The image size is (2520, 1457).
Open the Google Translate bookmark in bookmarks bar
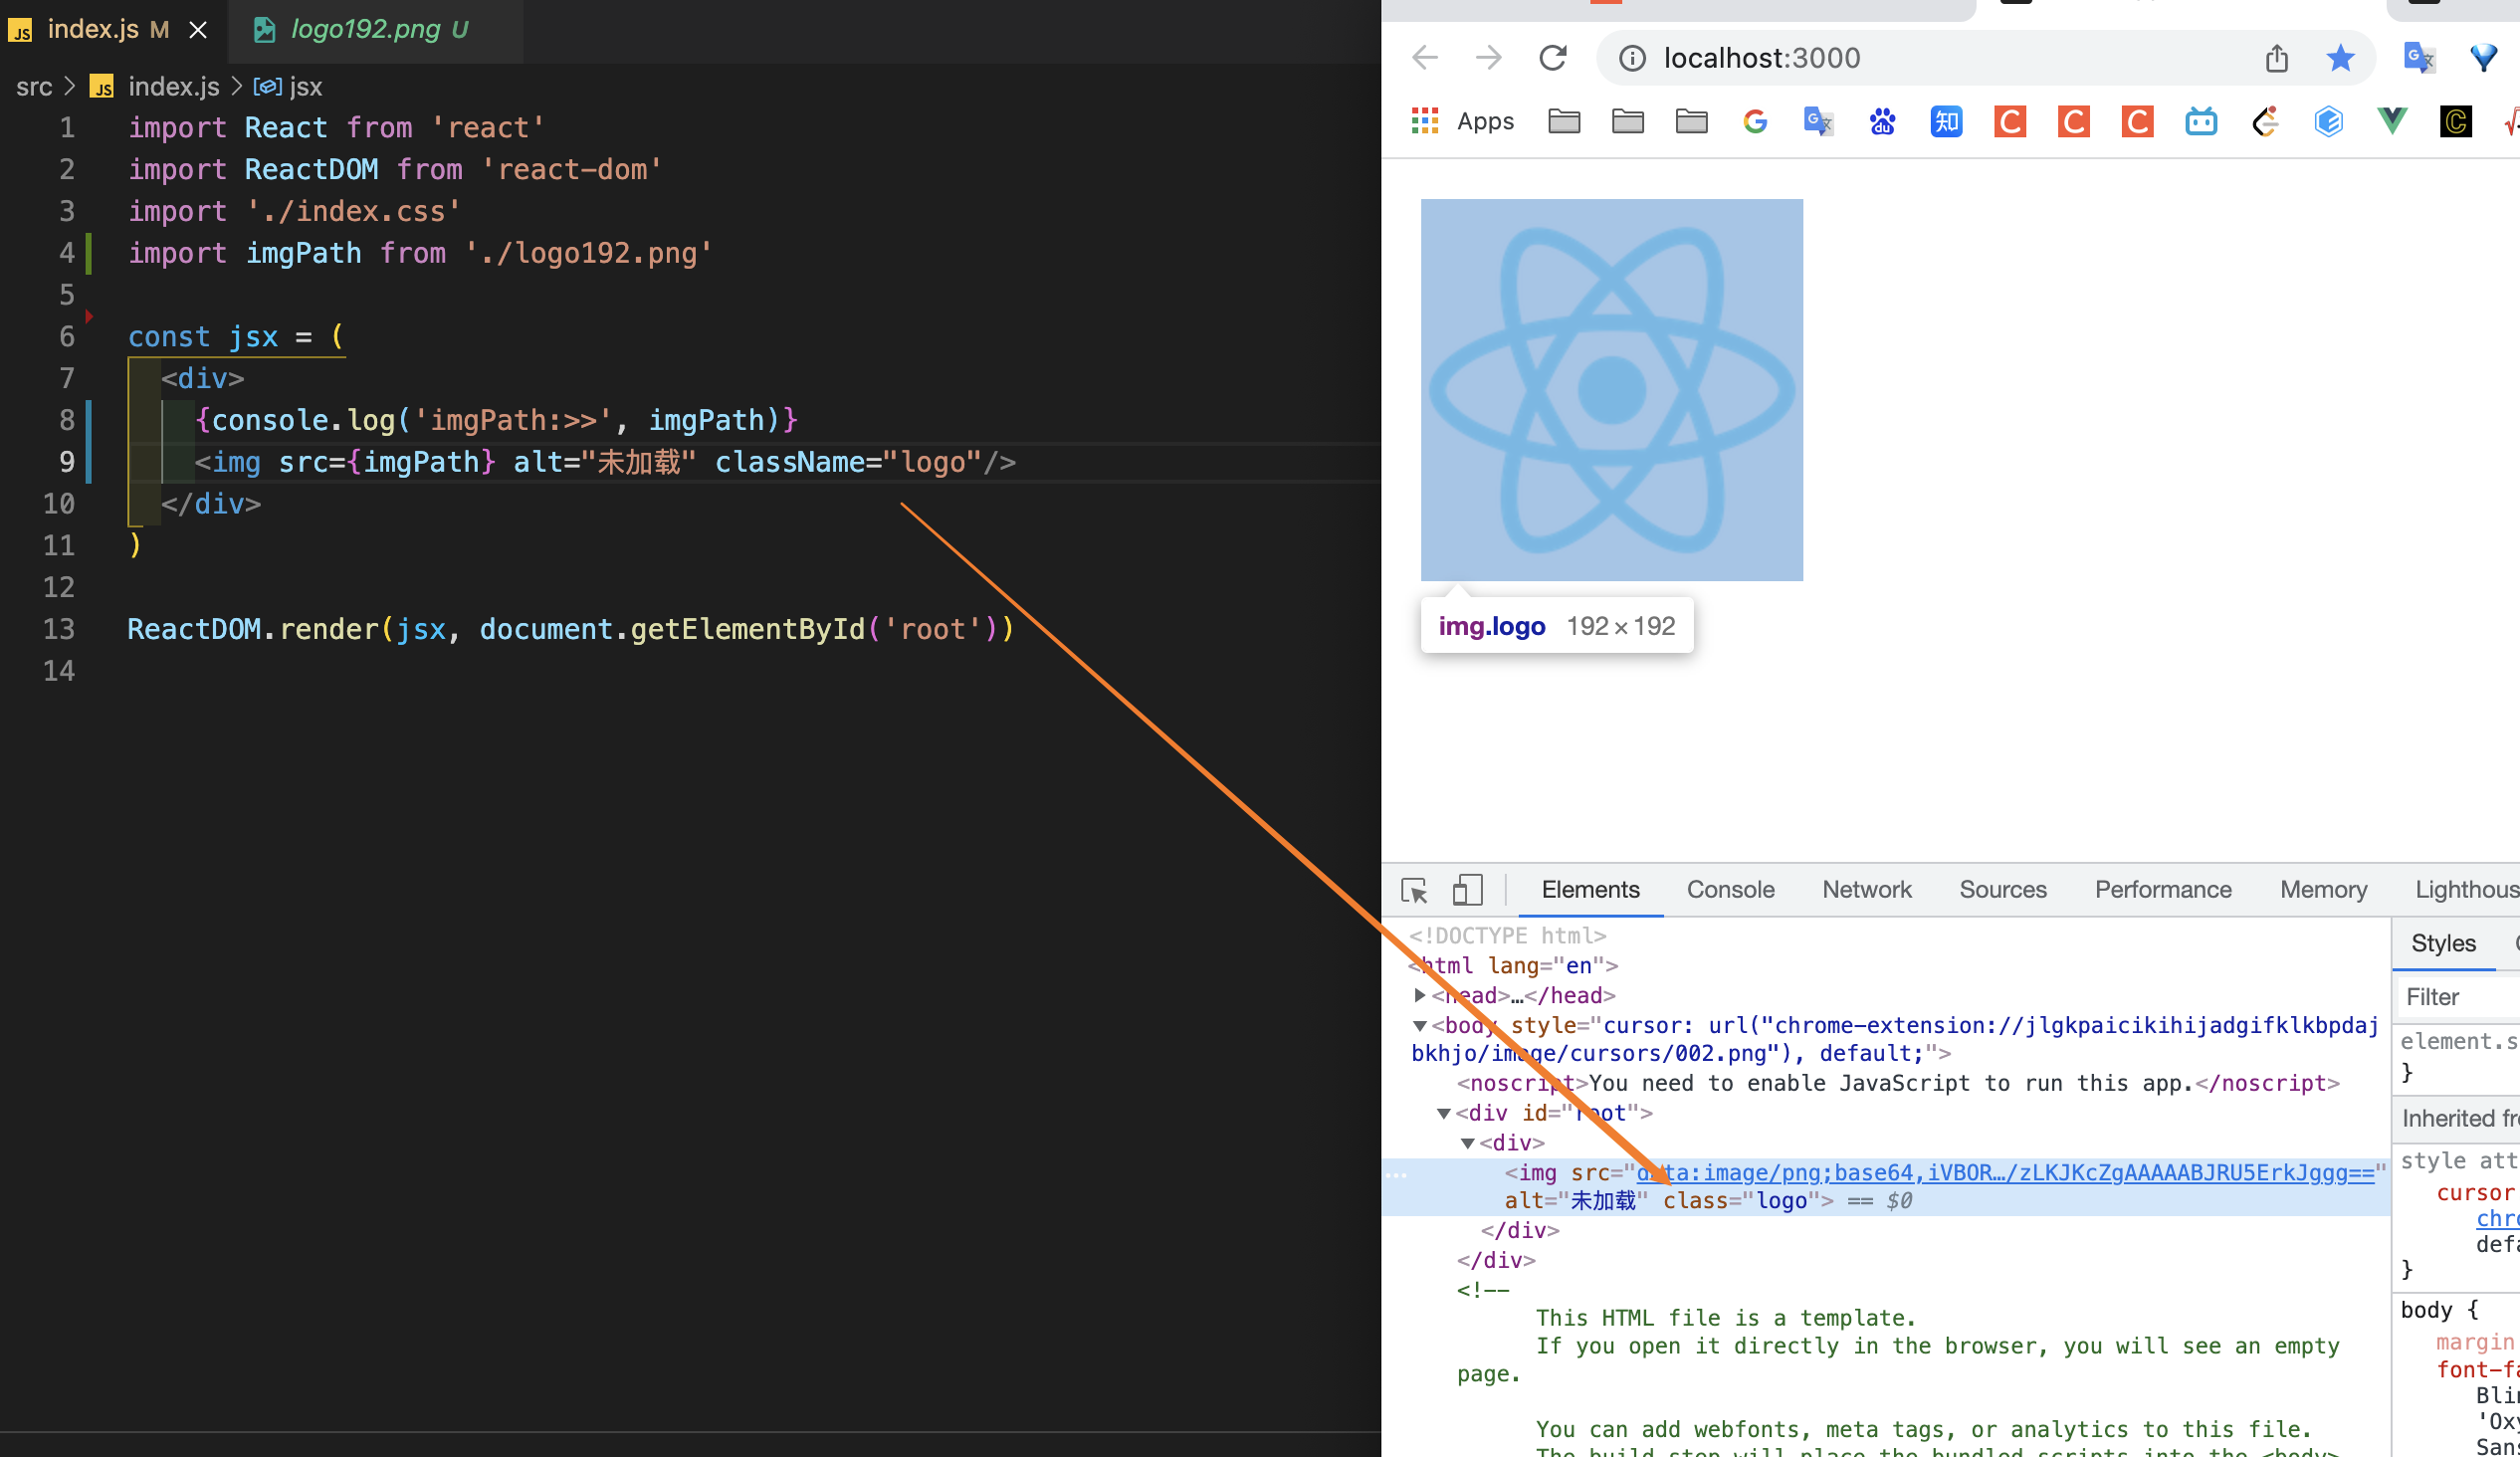point(1819,122)
